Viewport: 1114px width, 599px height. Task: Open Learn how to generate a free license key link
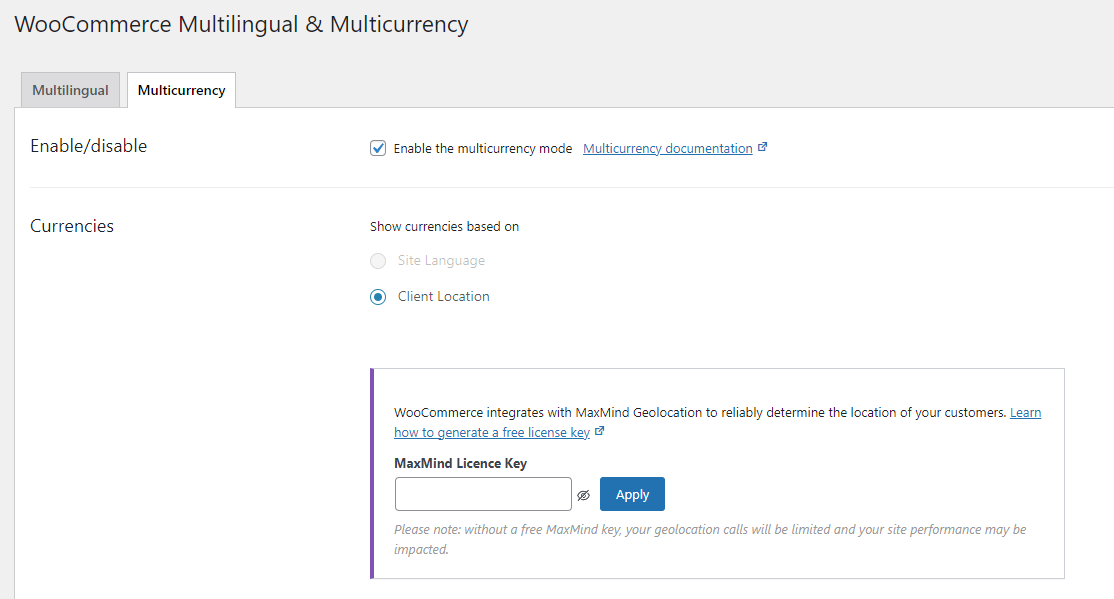pyautogui.click(x=492, y=432)
